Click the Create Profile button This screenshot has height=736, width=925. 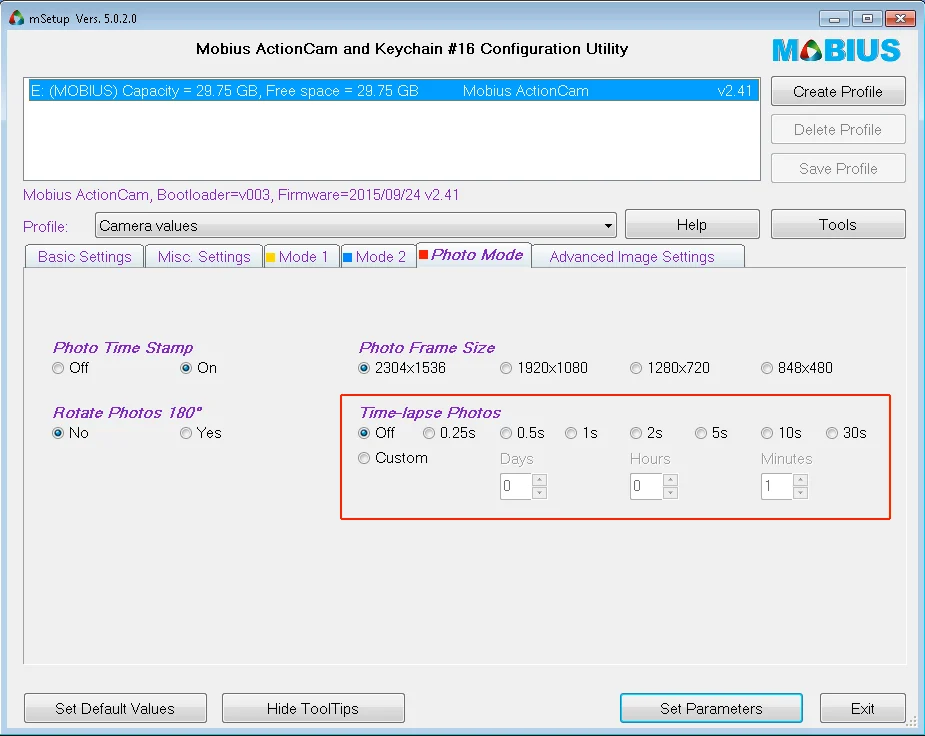tap(838, 91)
